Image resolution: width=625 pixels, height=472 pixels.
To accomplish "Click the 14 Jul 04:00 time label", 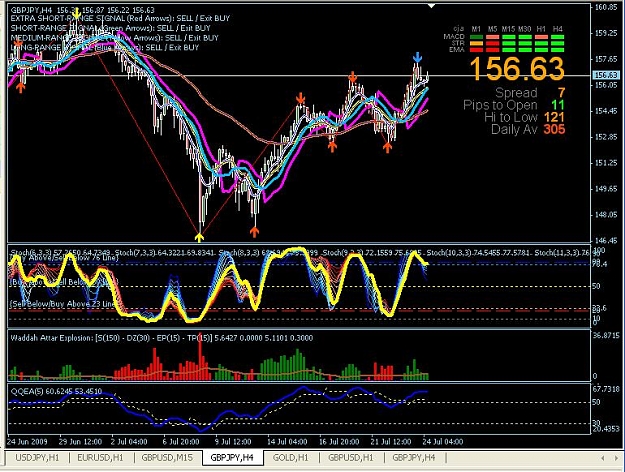I will tap(287, 442).
